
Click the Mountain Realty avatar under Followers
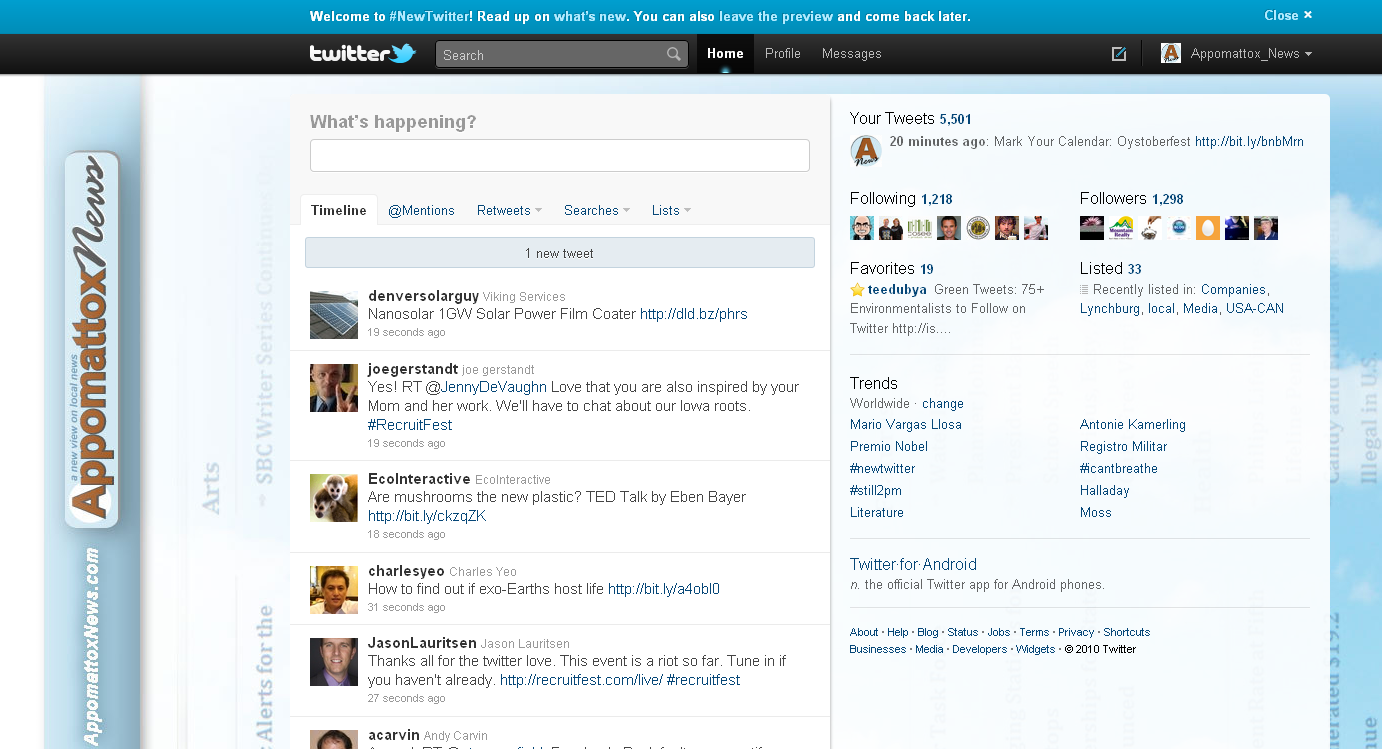tap(1121, 228)
